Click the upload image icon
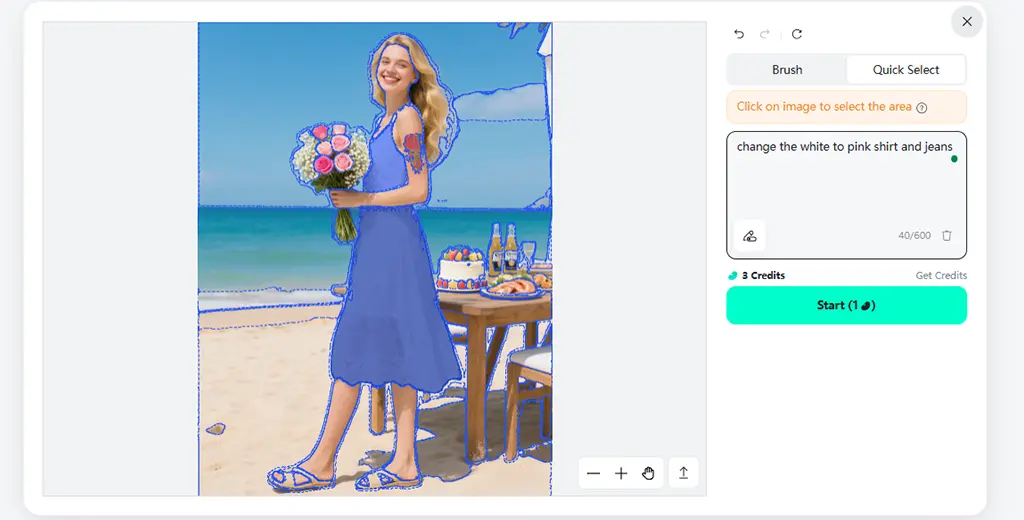This screenshot has width=1024, height=520. [683, 473]
